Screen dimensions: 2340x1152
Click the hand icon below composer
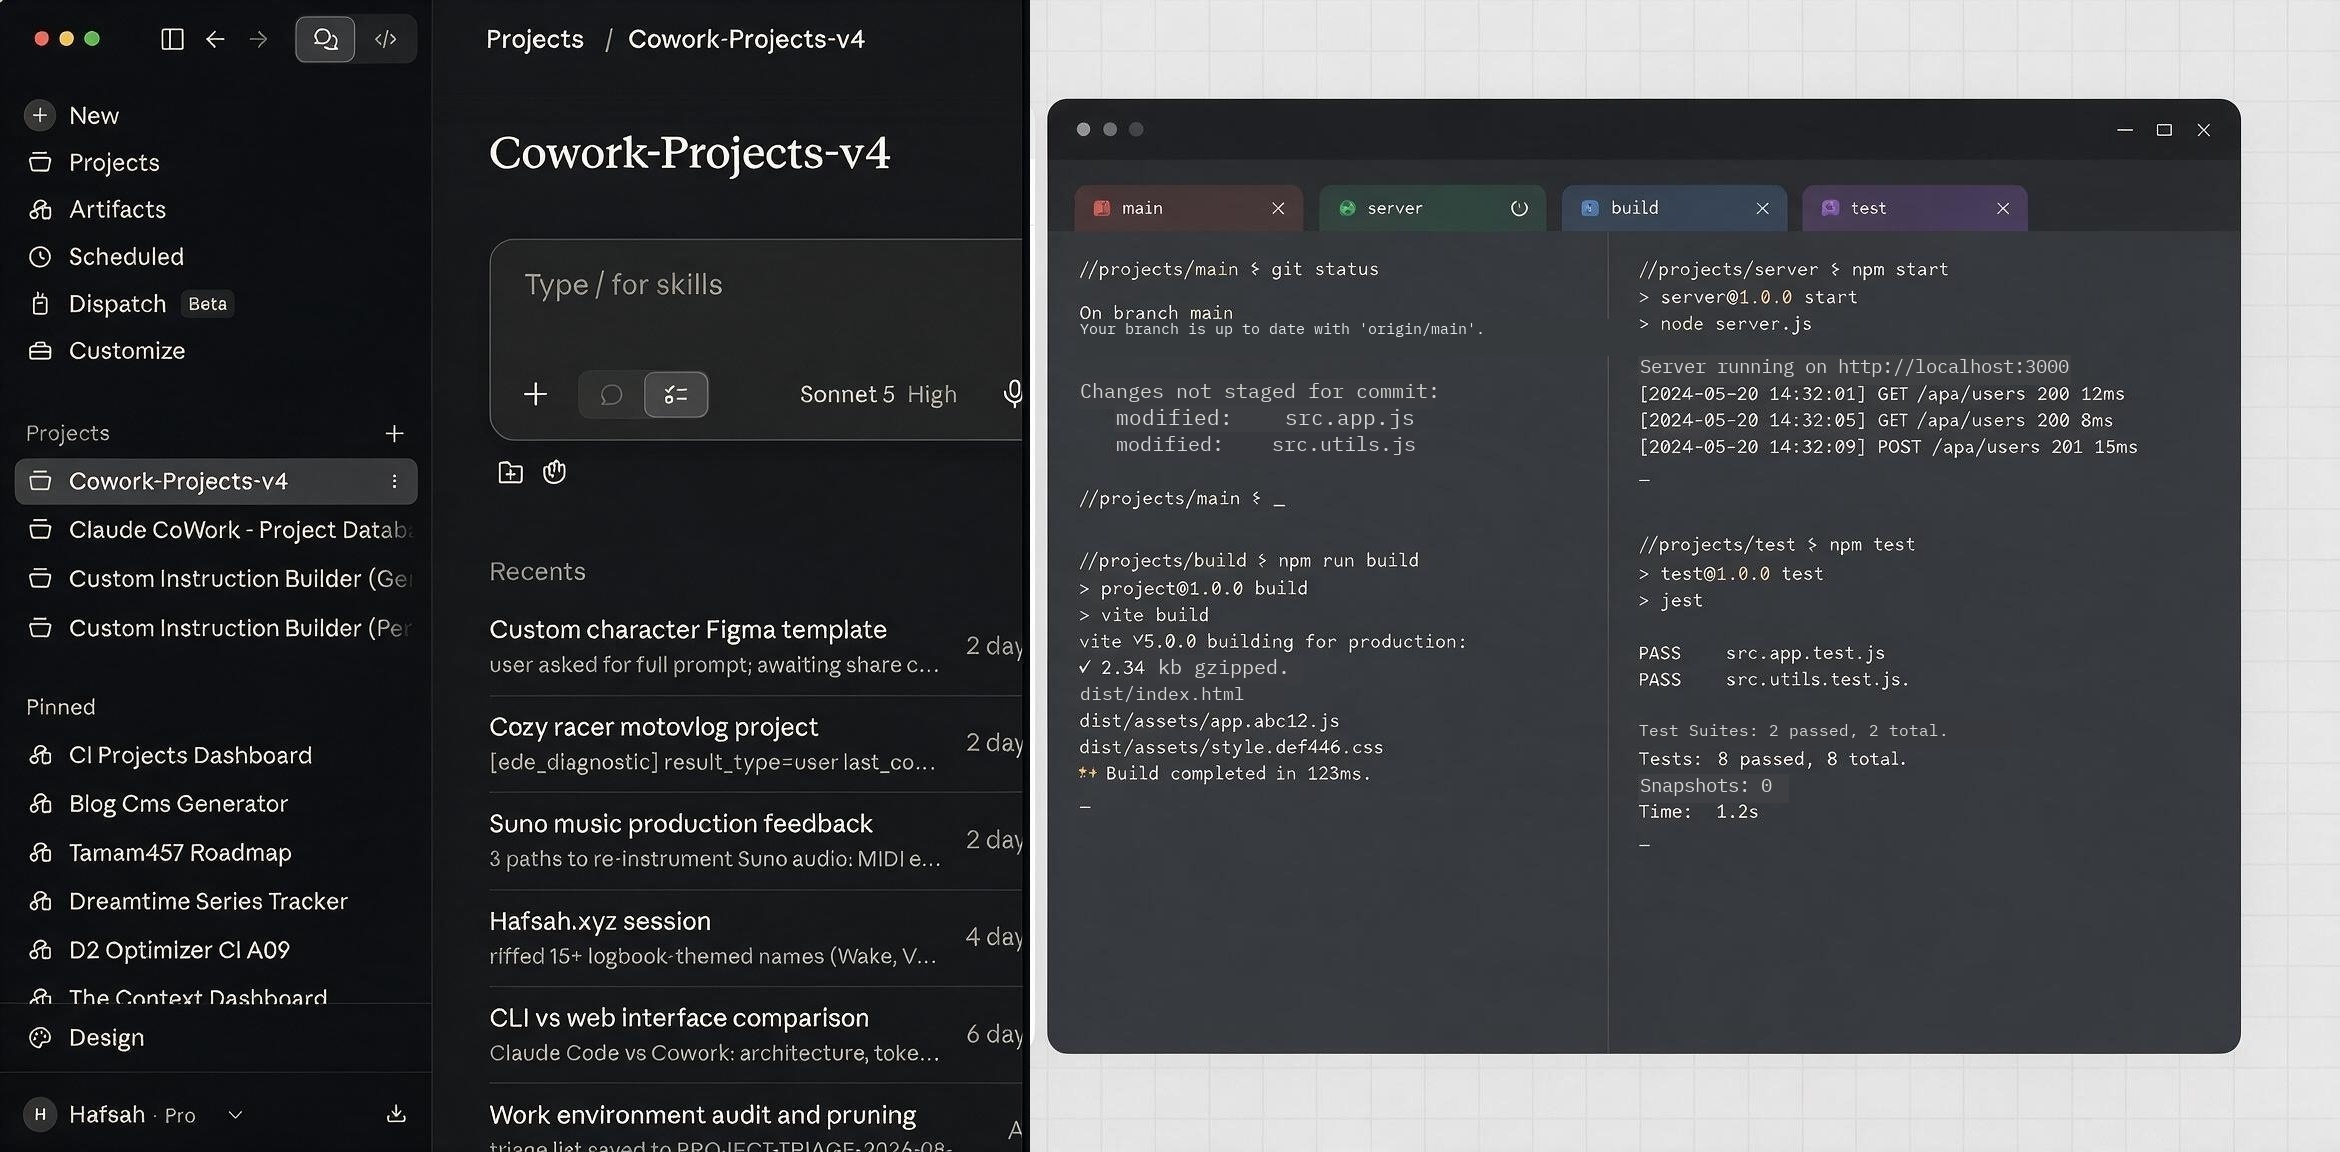point(555,472)
